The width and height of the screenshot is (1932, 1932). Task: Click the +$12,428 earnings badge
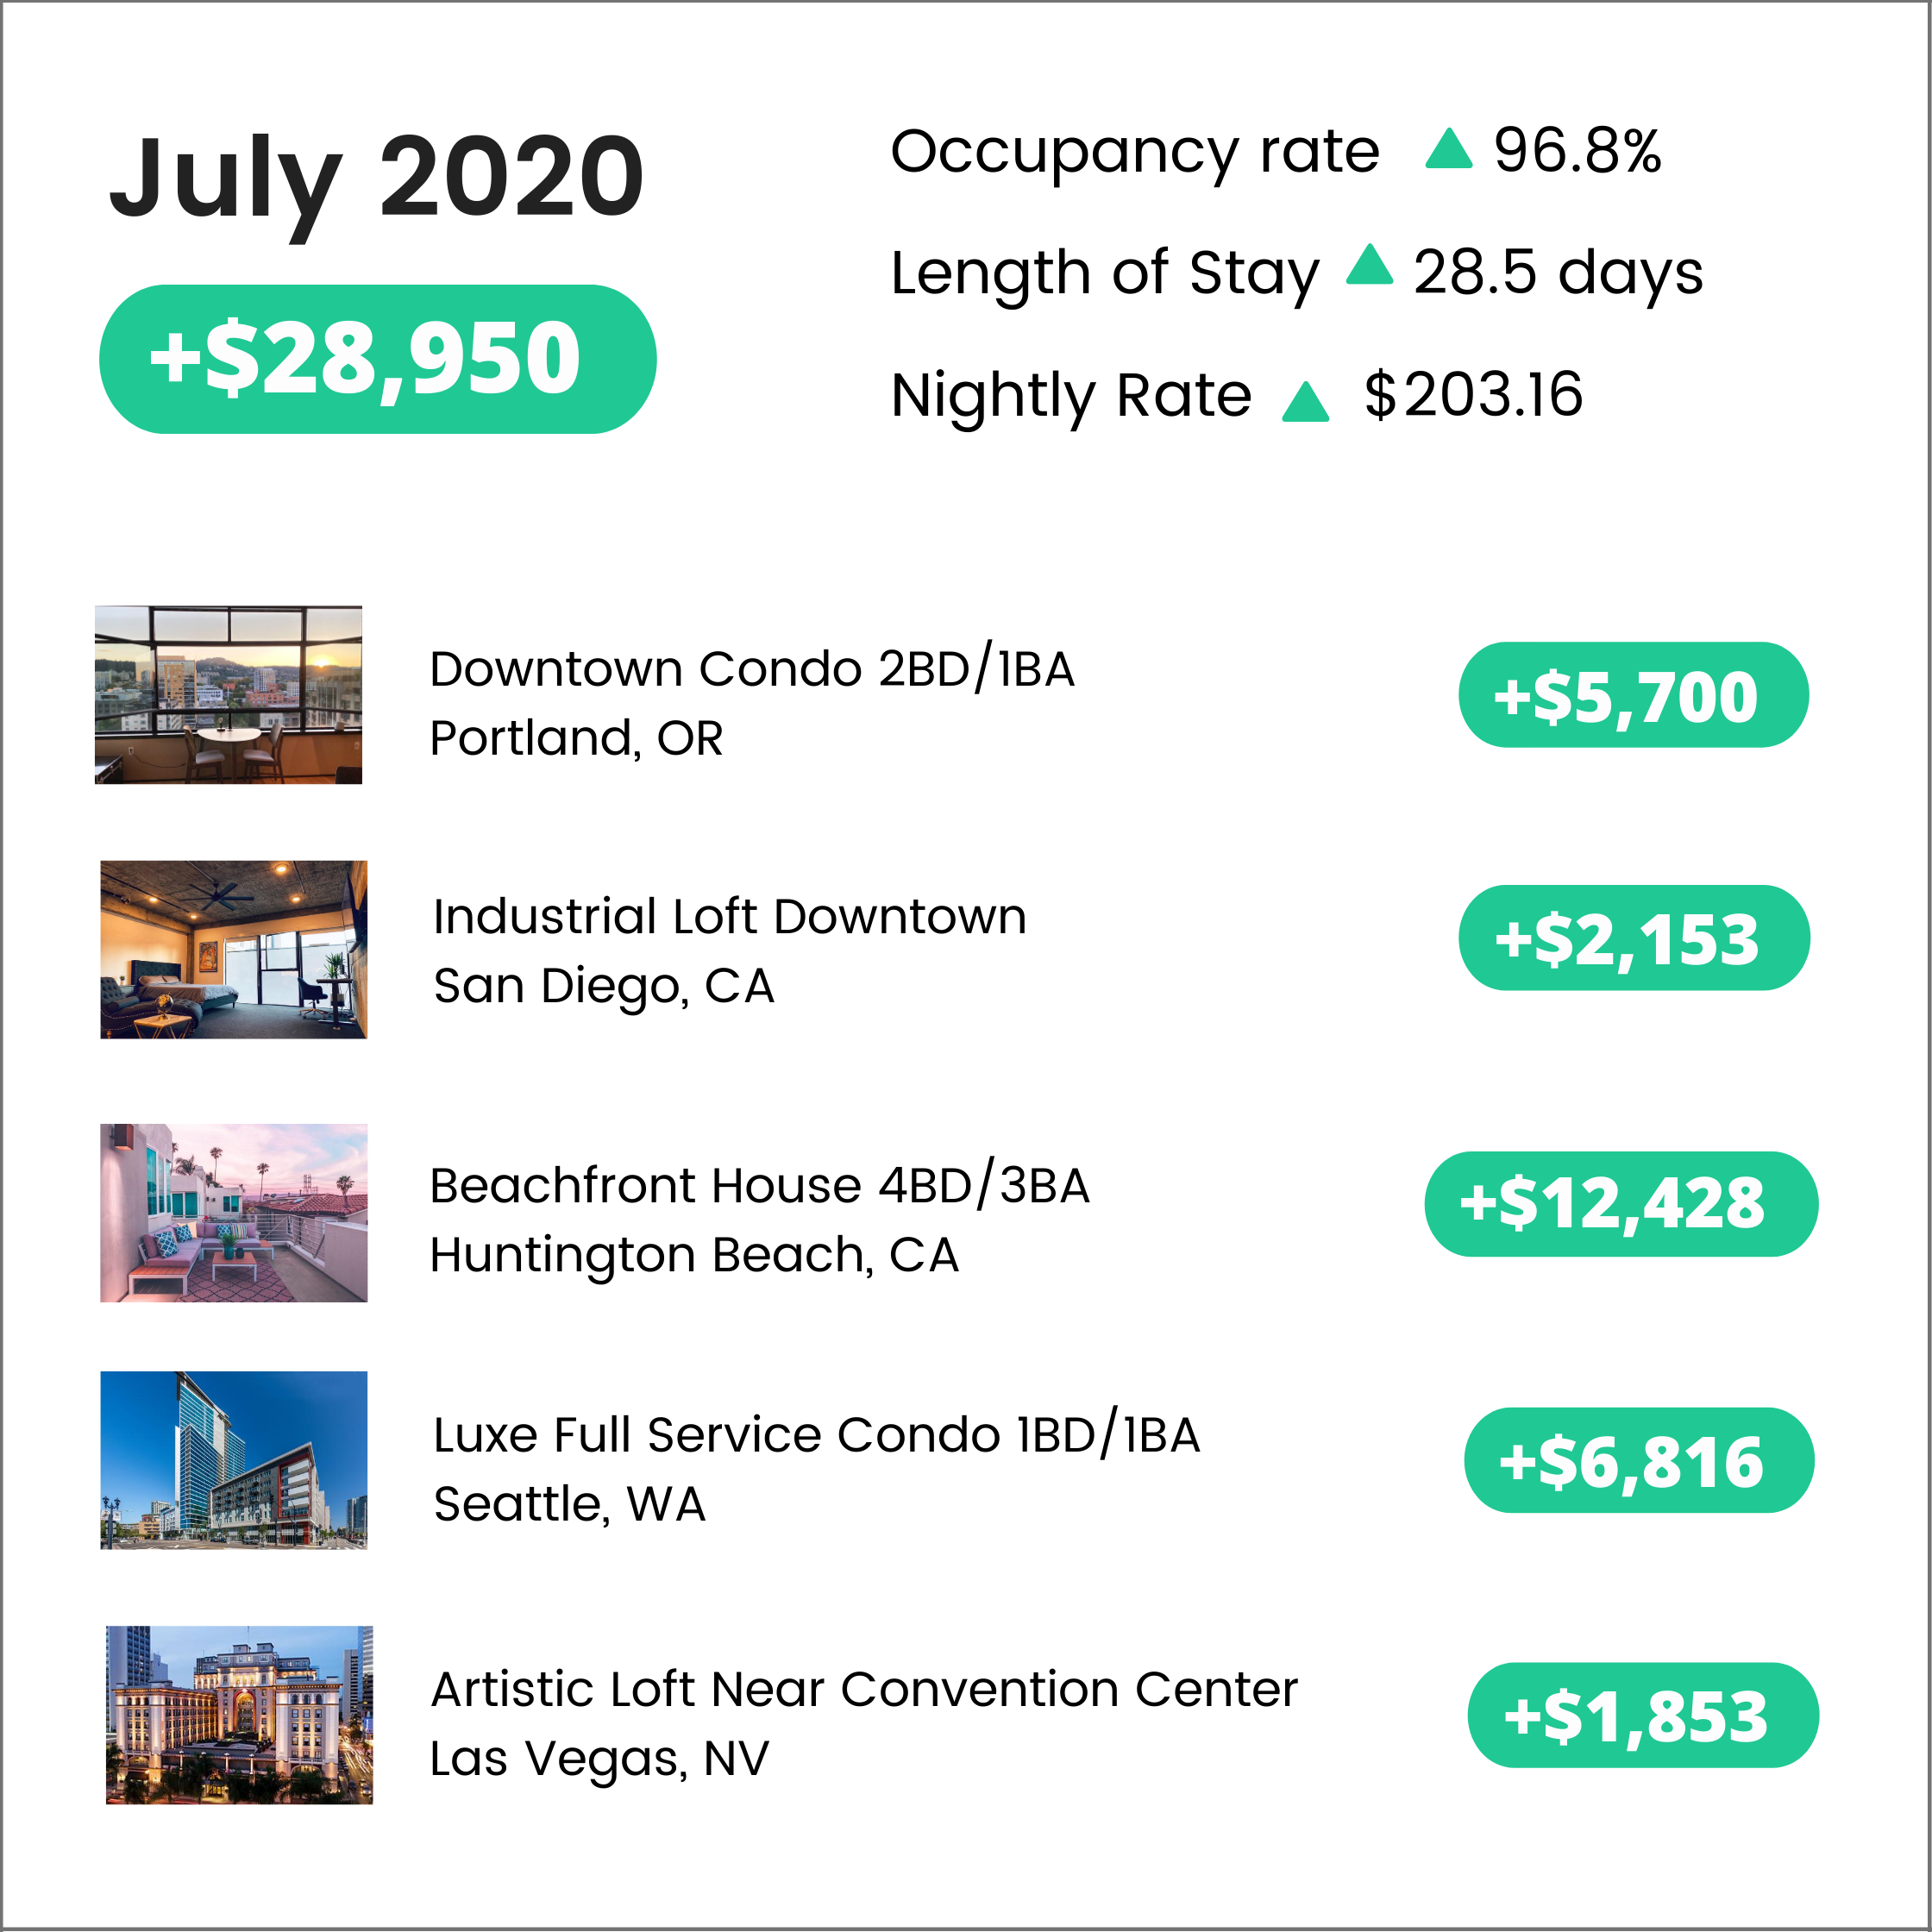coord(1620,1203)
